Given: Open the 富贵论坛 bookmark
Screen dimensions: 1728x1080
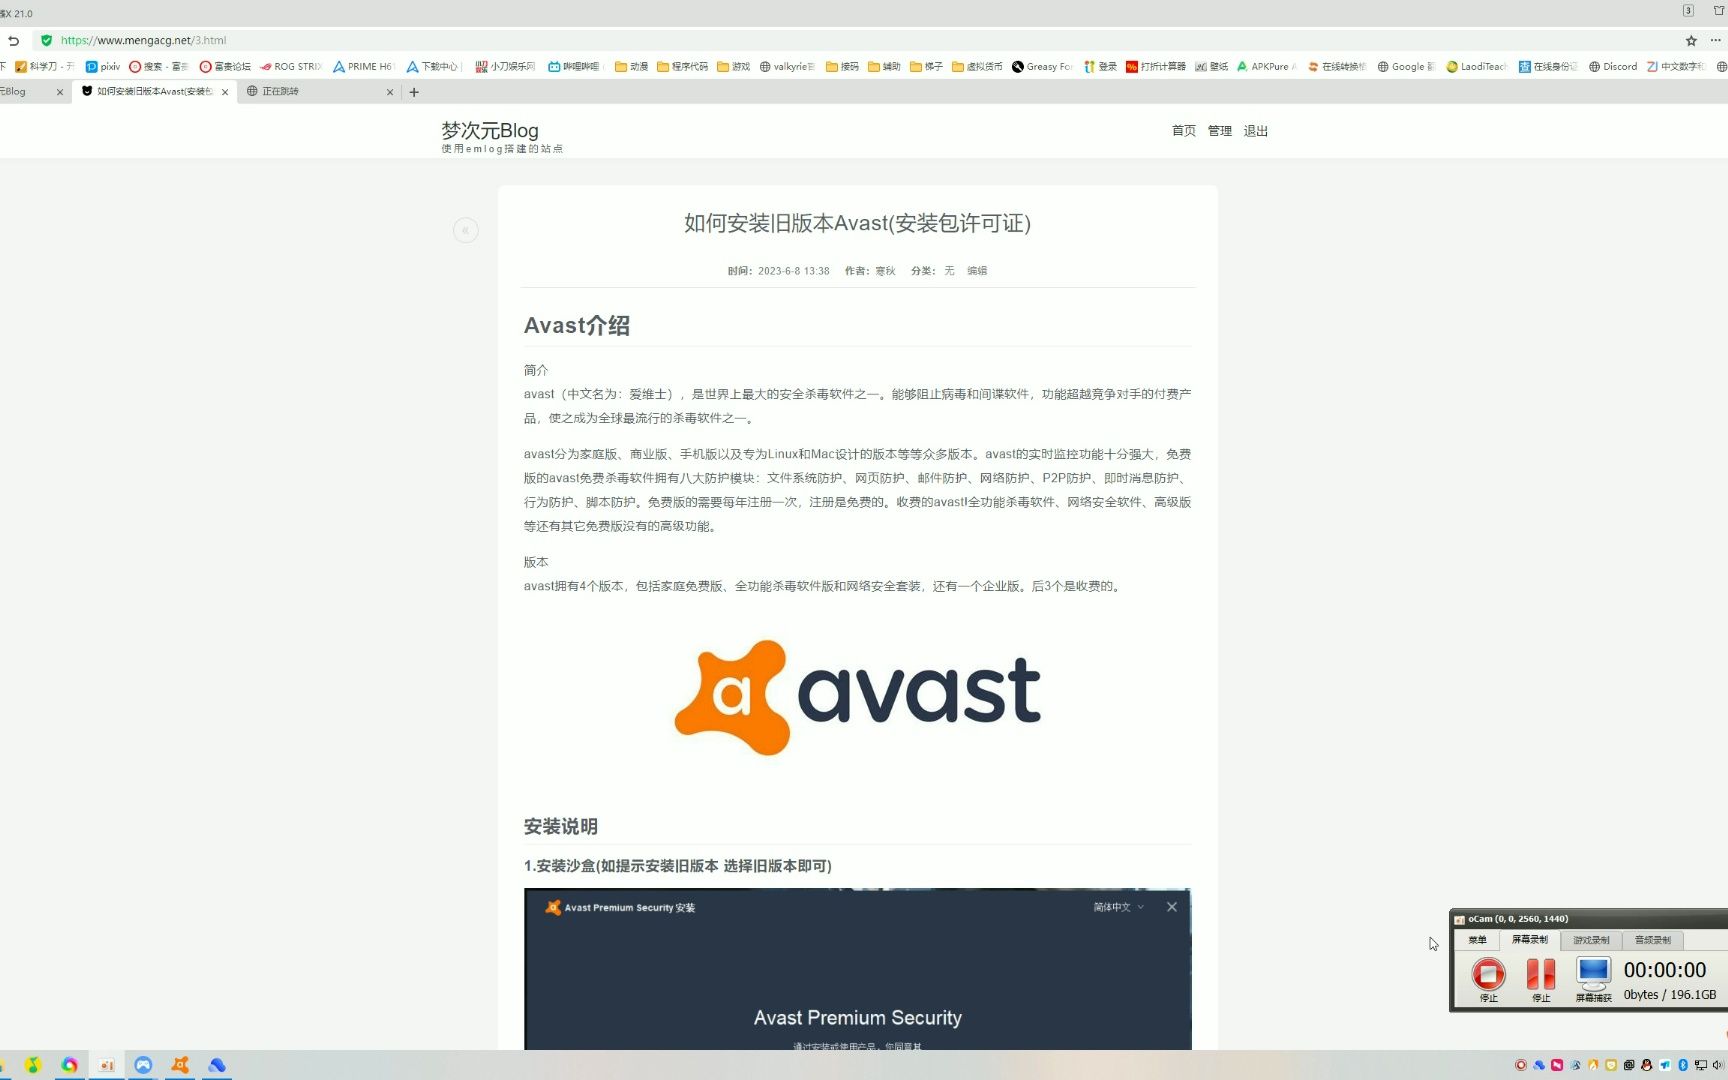Looking at the screenshot, I should (x=225, y=67).
